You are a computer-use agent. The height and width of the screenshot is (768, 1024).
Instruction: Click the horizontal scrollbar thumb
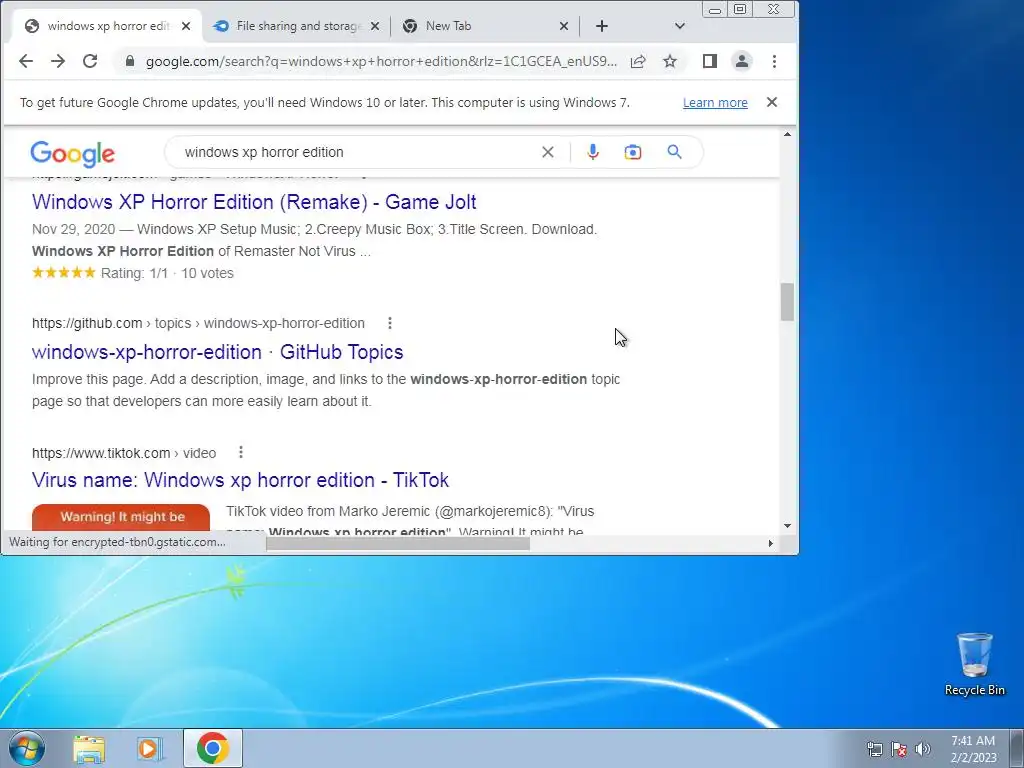(398, 543)
